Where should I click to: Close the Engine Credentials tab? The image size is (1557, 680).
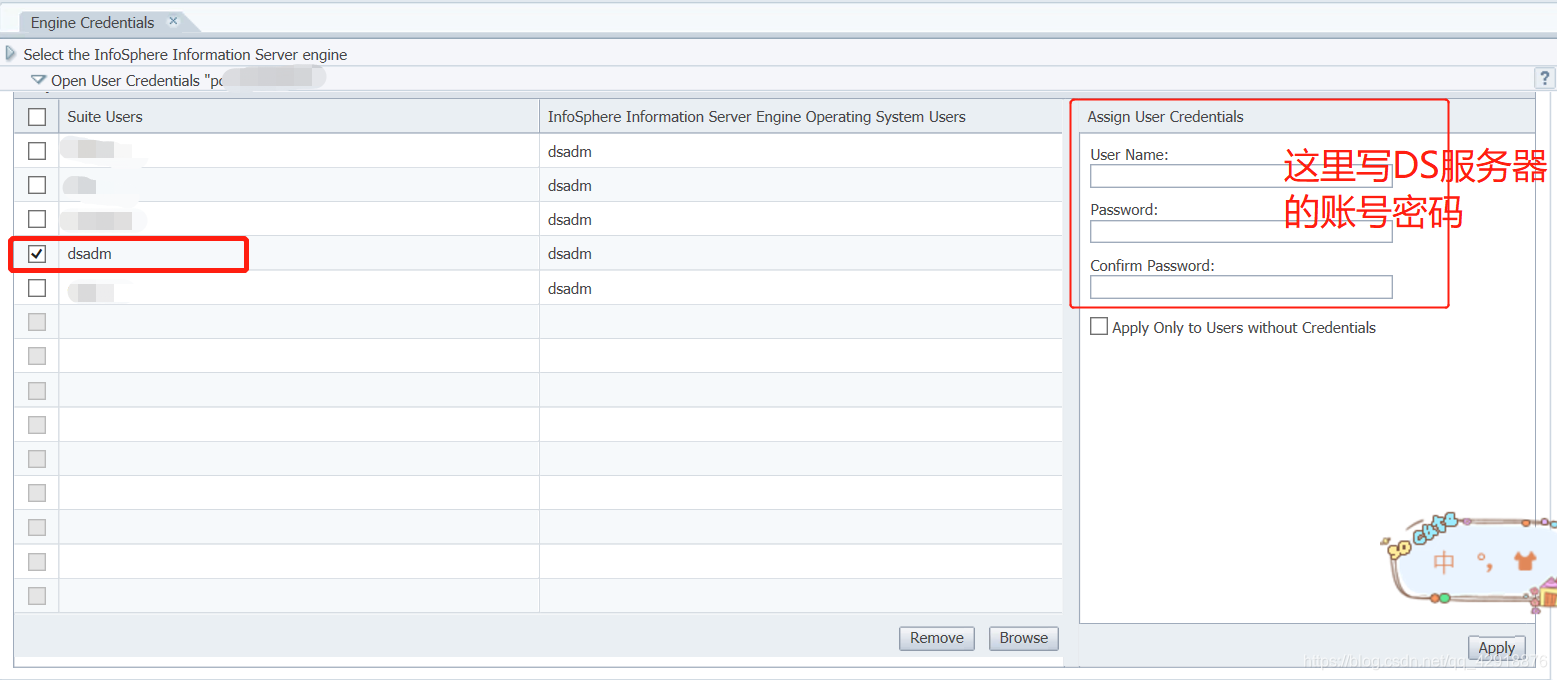[173, 21]
